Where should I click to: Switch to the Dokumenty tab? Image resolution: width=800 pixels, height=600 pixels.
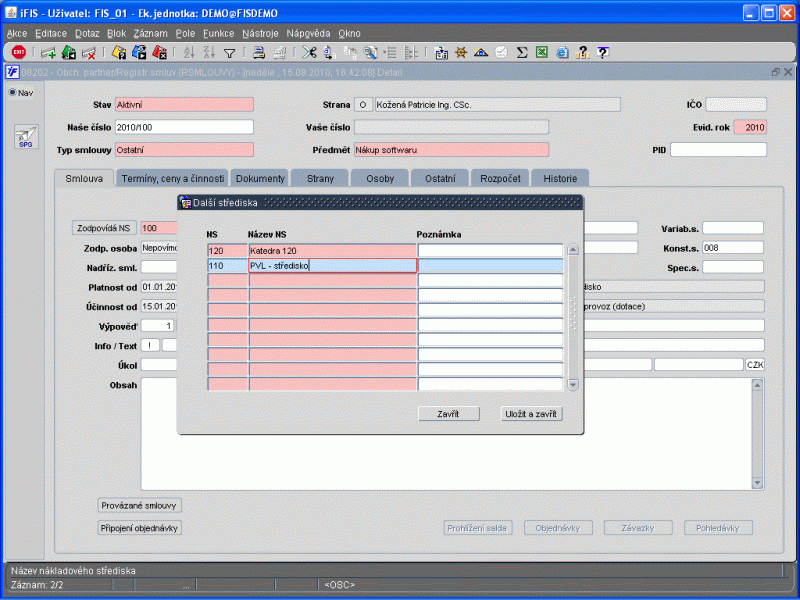click(x=261, y=178)
